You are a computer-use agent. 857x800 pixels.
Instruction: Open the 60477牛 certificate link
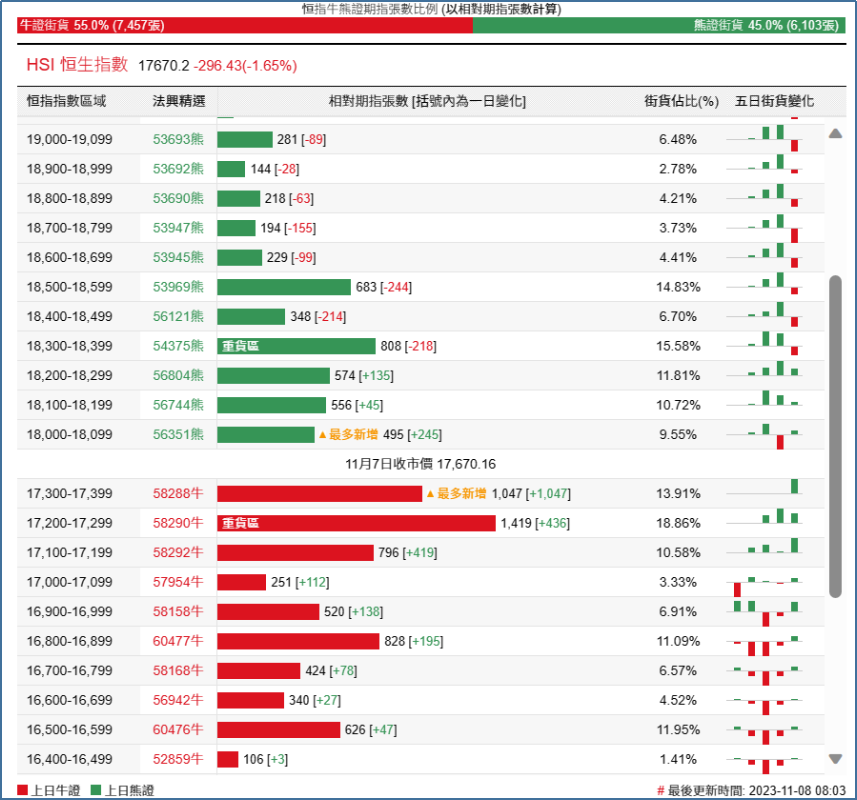pos(178,641)
